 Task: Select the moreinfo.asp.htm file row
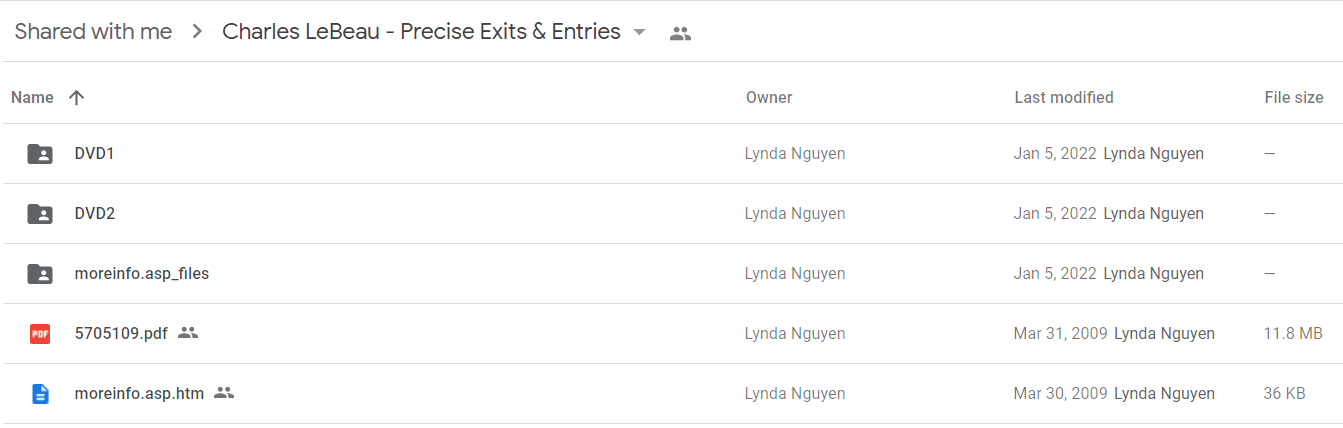pos(671,394)
